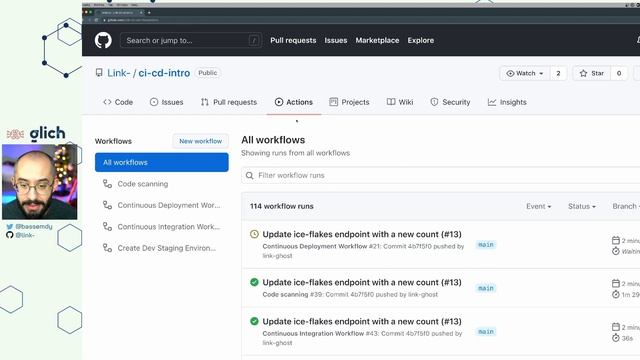Screen dimensions: 640x360
Task: Open the GitHub home logo
Action: pyautogui.click(x=103, y=40)
